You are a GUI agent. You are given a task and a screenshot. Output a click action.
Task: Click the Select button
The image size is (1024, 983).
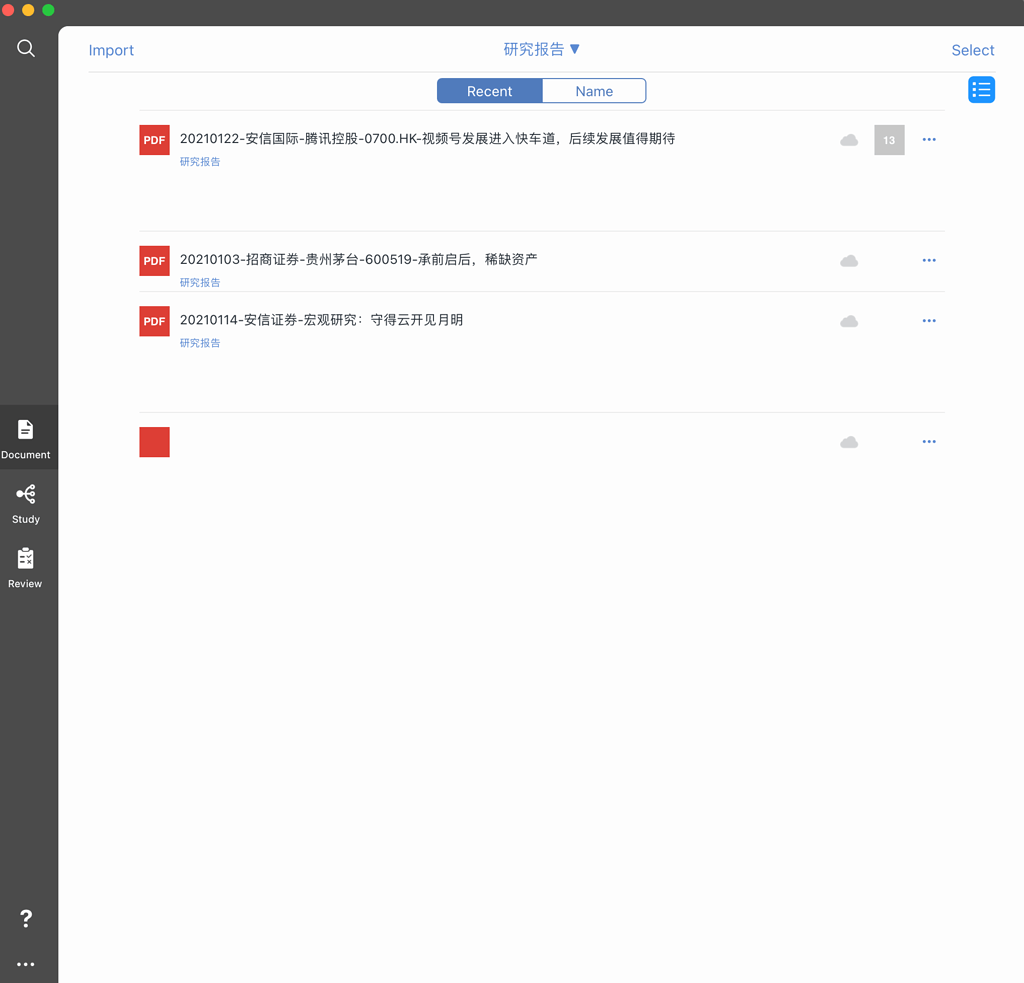click(x=972, y=50)
